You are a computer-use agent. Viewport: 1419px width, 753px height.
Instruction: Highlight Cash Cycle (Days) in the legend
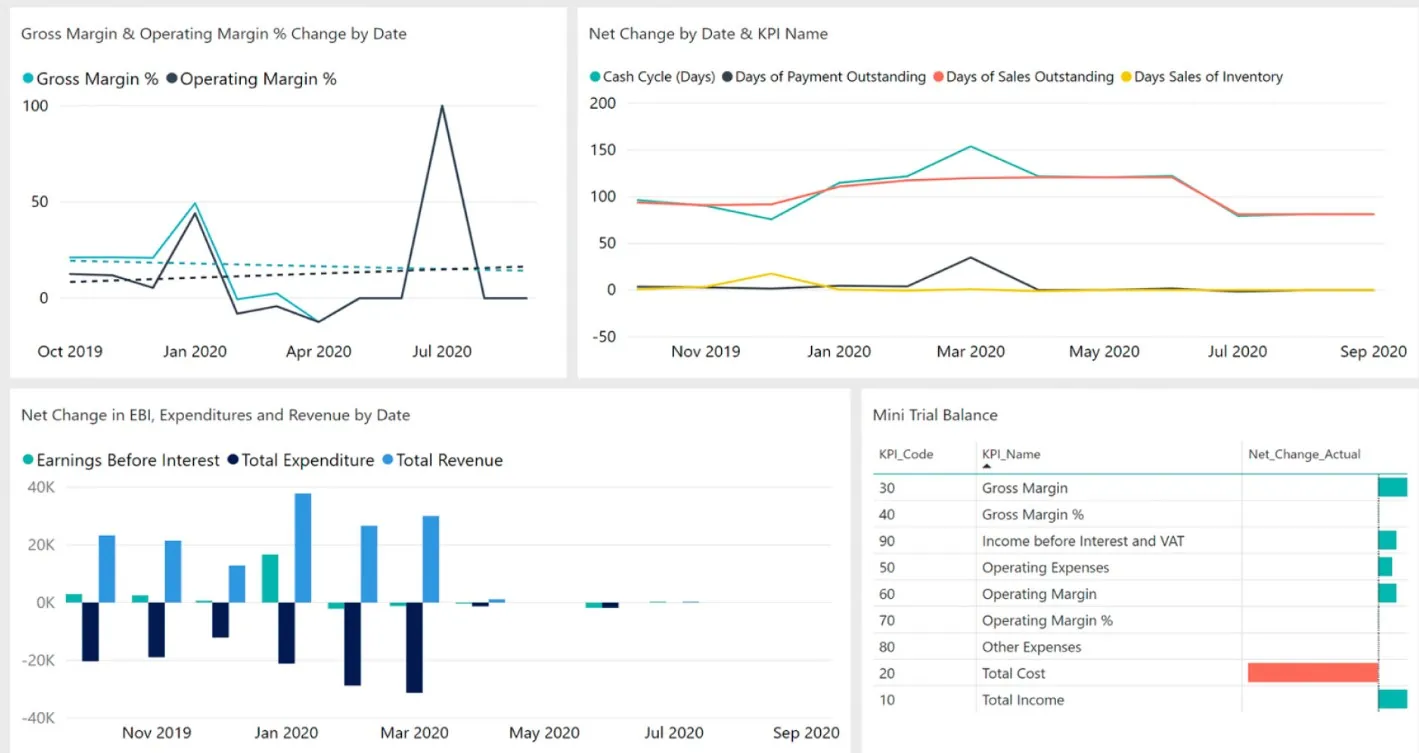(x=652, y=77)
